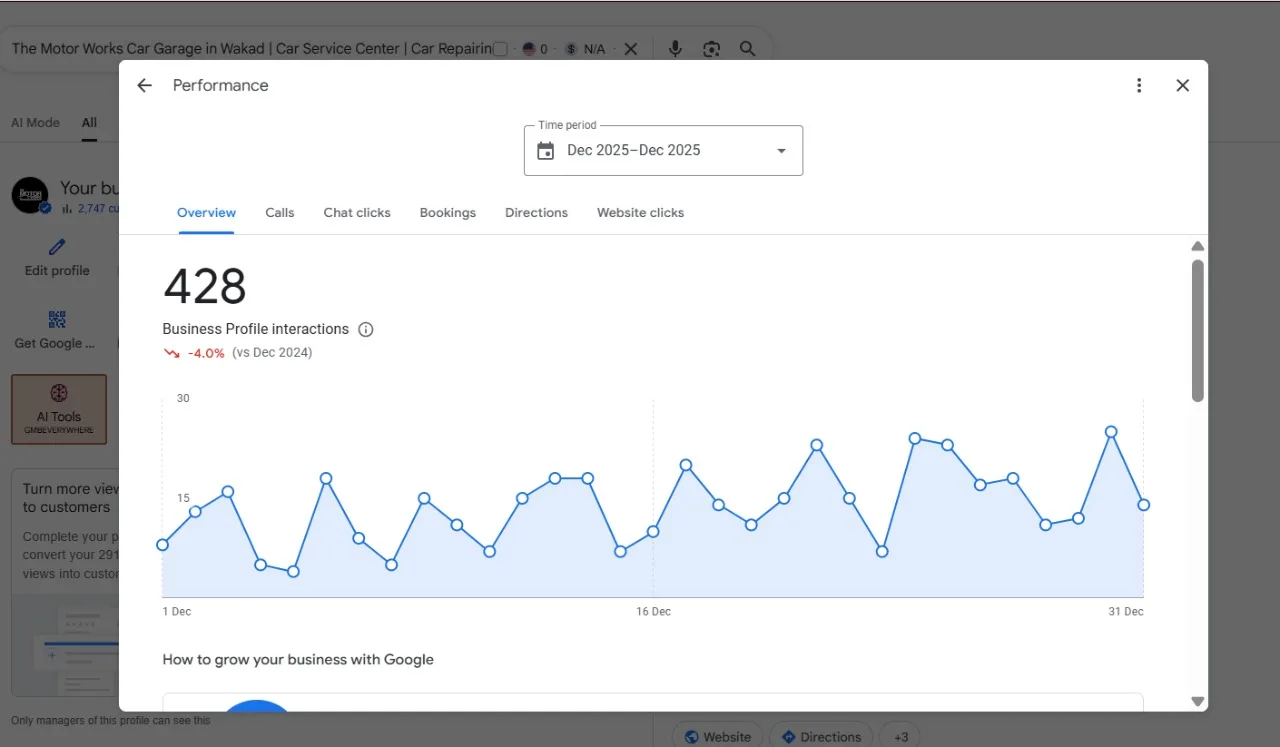The width and height of the screenshot is (1280, 747).
Task: Select the 31 Dec data point on chart
Action: (1143, 505)
